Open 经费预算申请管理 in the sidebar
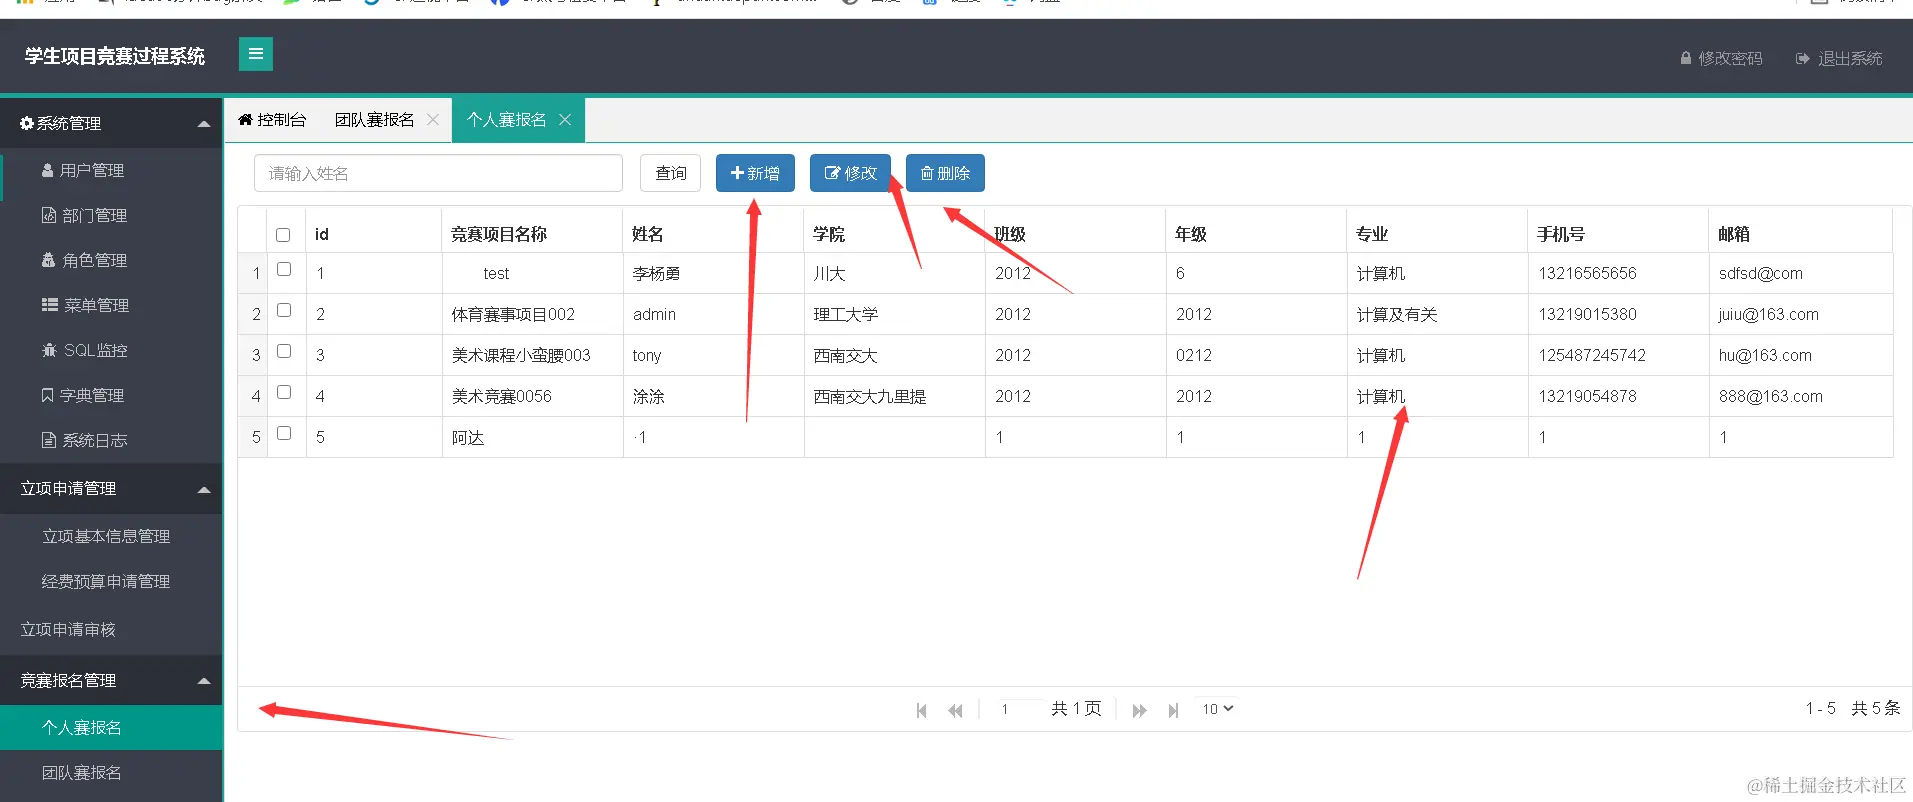Viewport: 1913px width, 802px height. [x=111, y=582]
